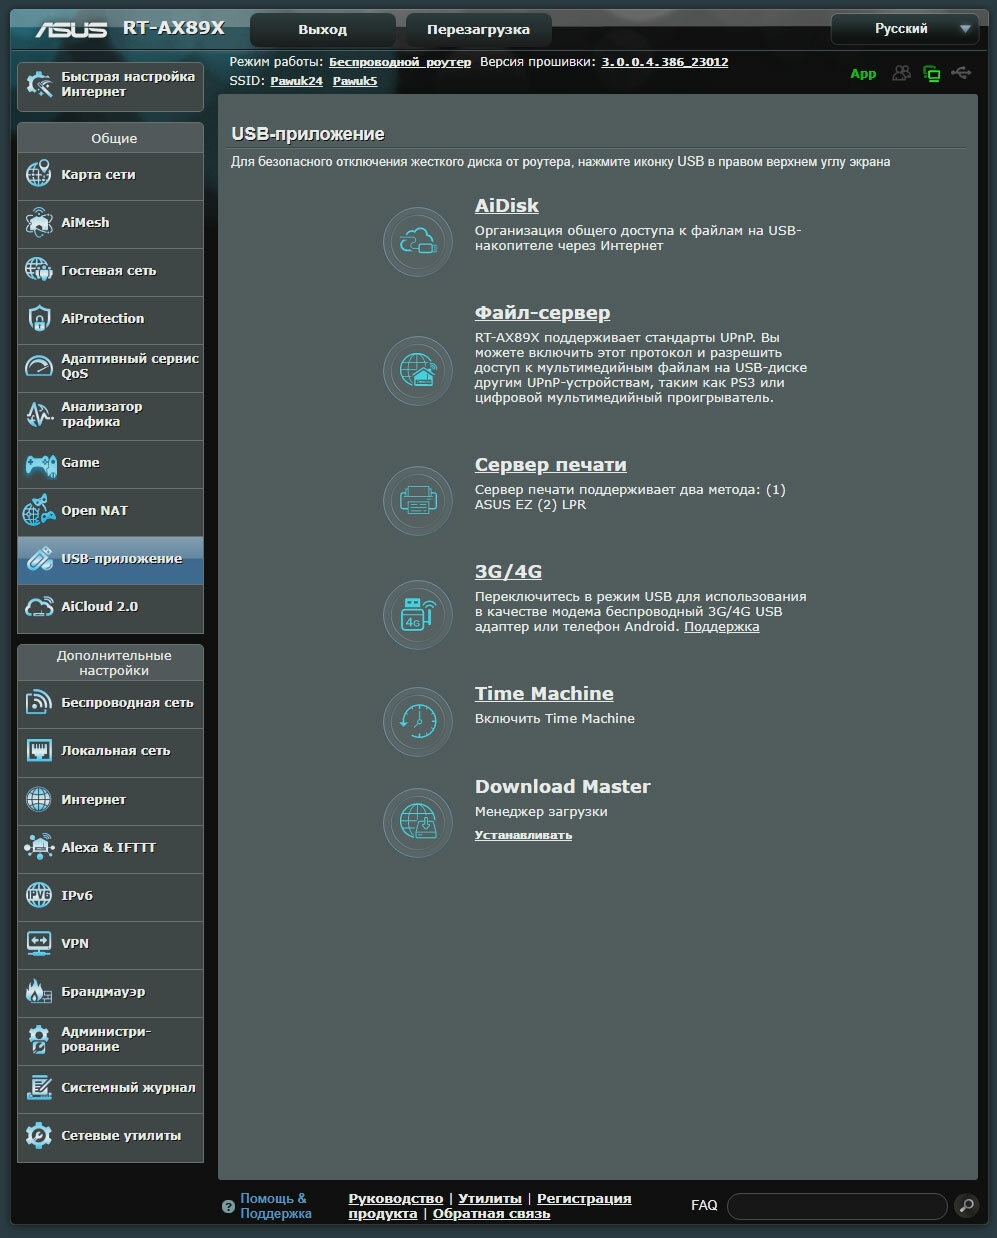Click the help question mark icon
Viewport: 997px width, 1238px height.
point(228,1206)
